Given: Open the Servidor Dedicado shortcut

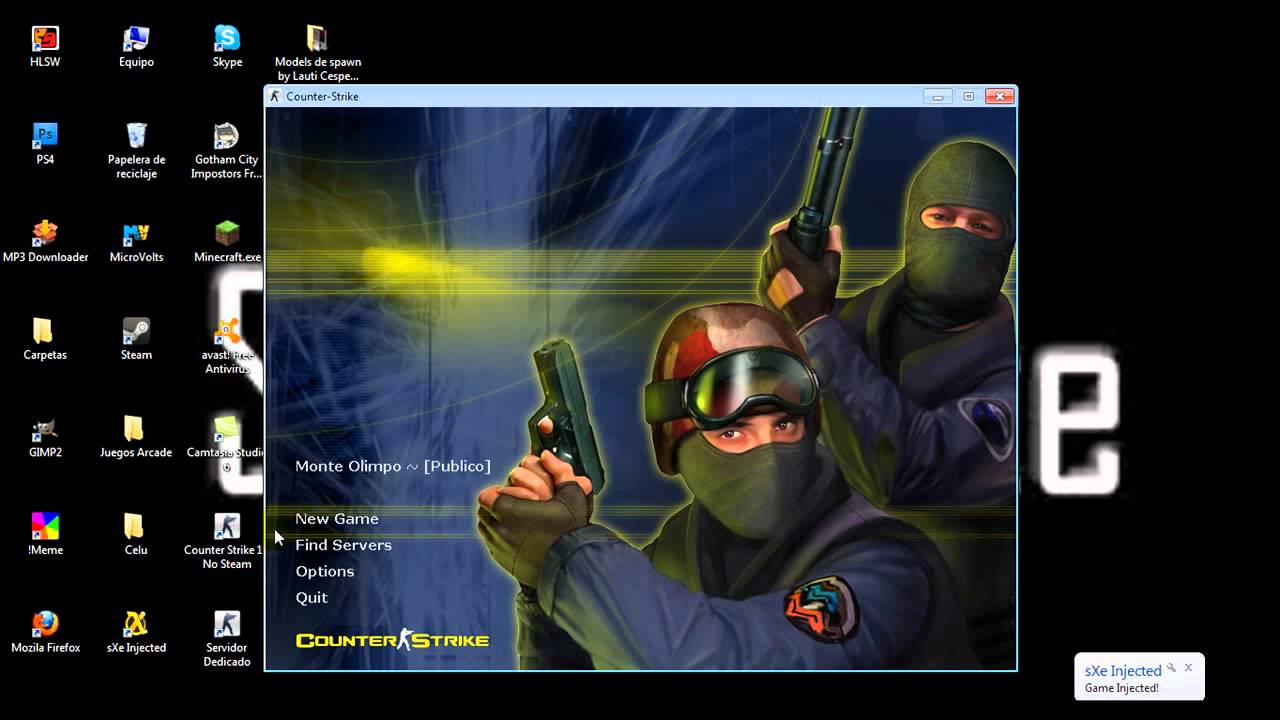Looking at the screenshot, I should pos(227,639).
